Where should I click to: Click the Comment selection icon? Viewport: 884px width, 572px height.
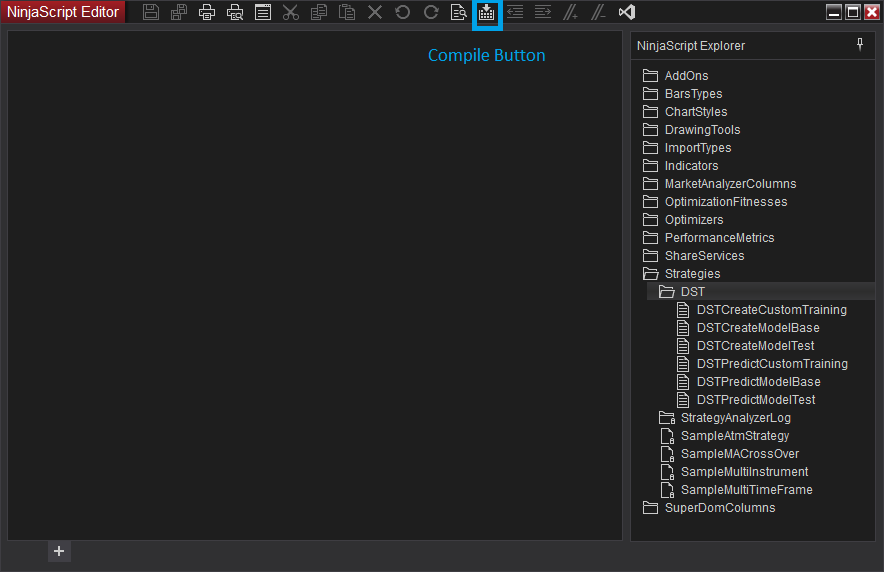[x=571, y=12]
